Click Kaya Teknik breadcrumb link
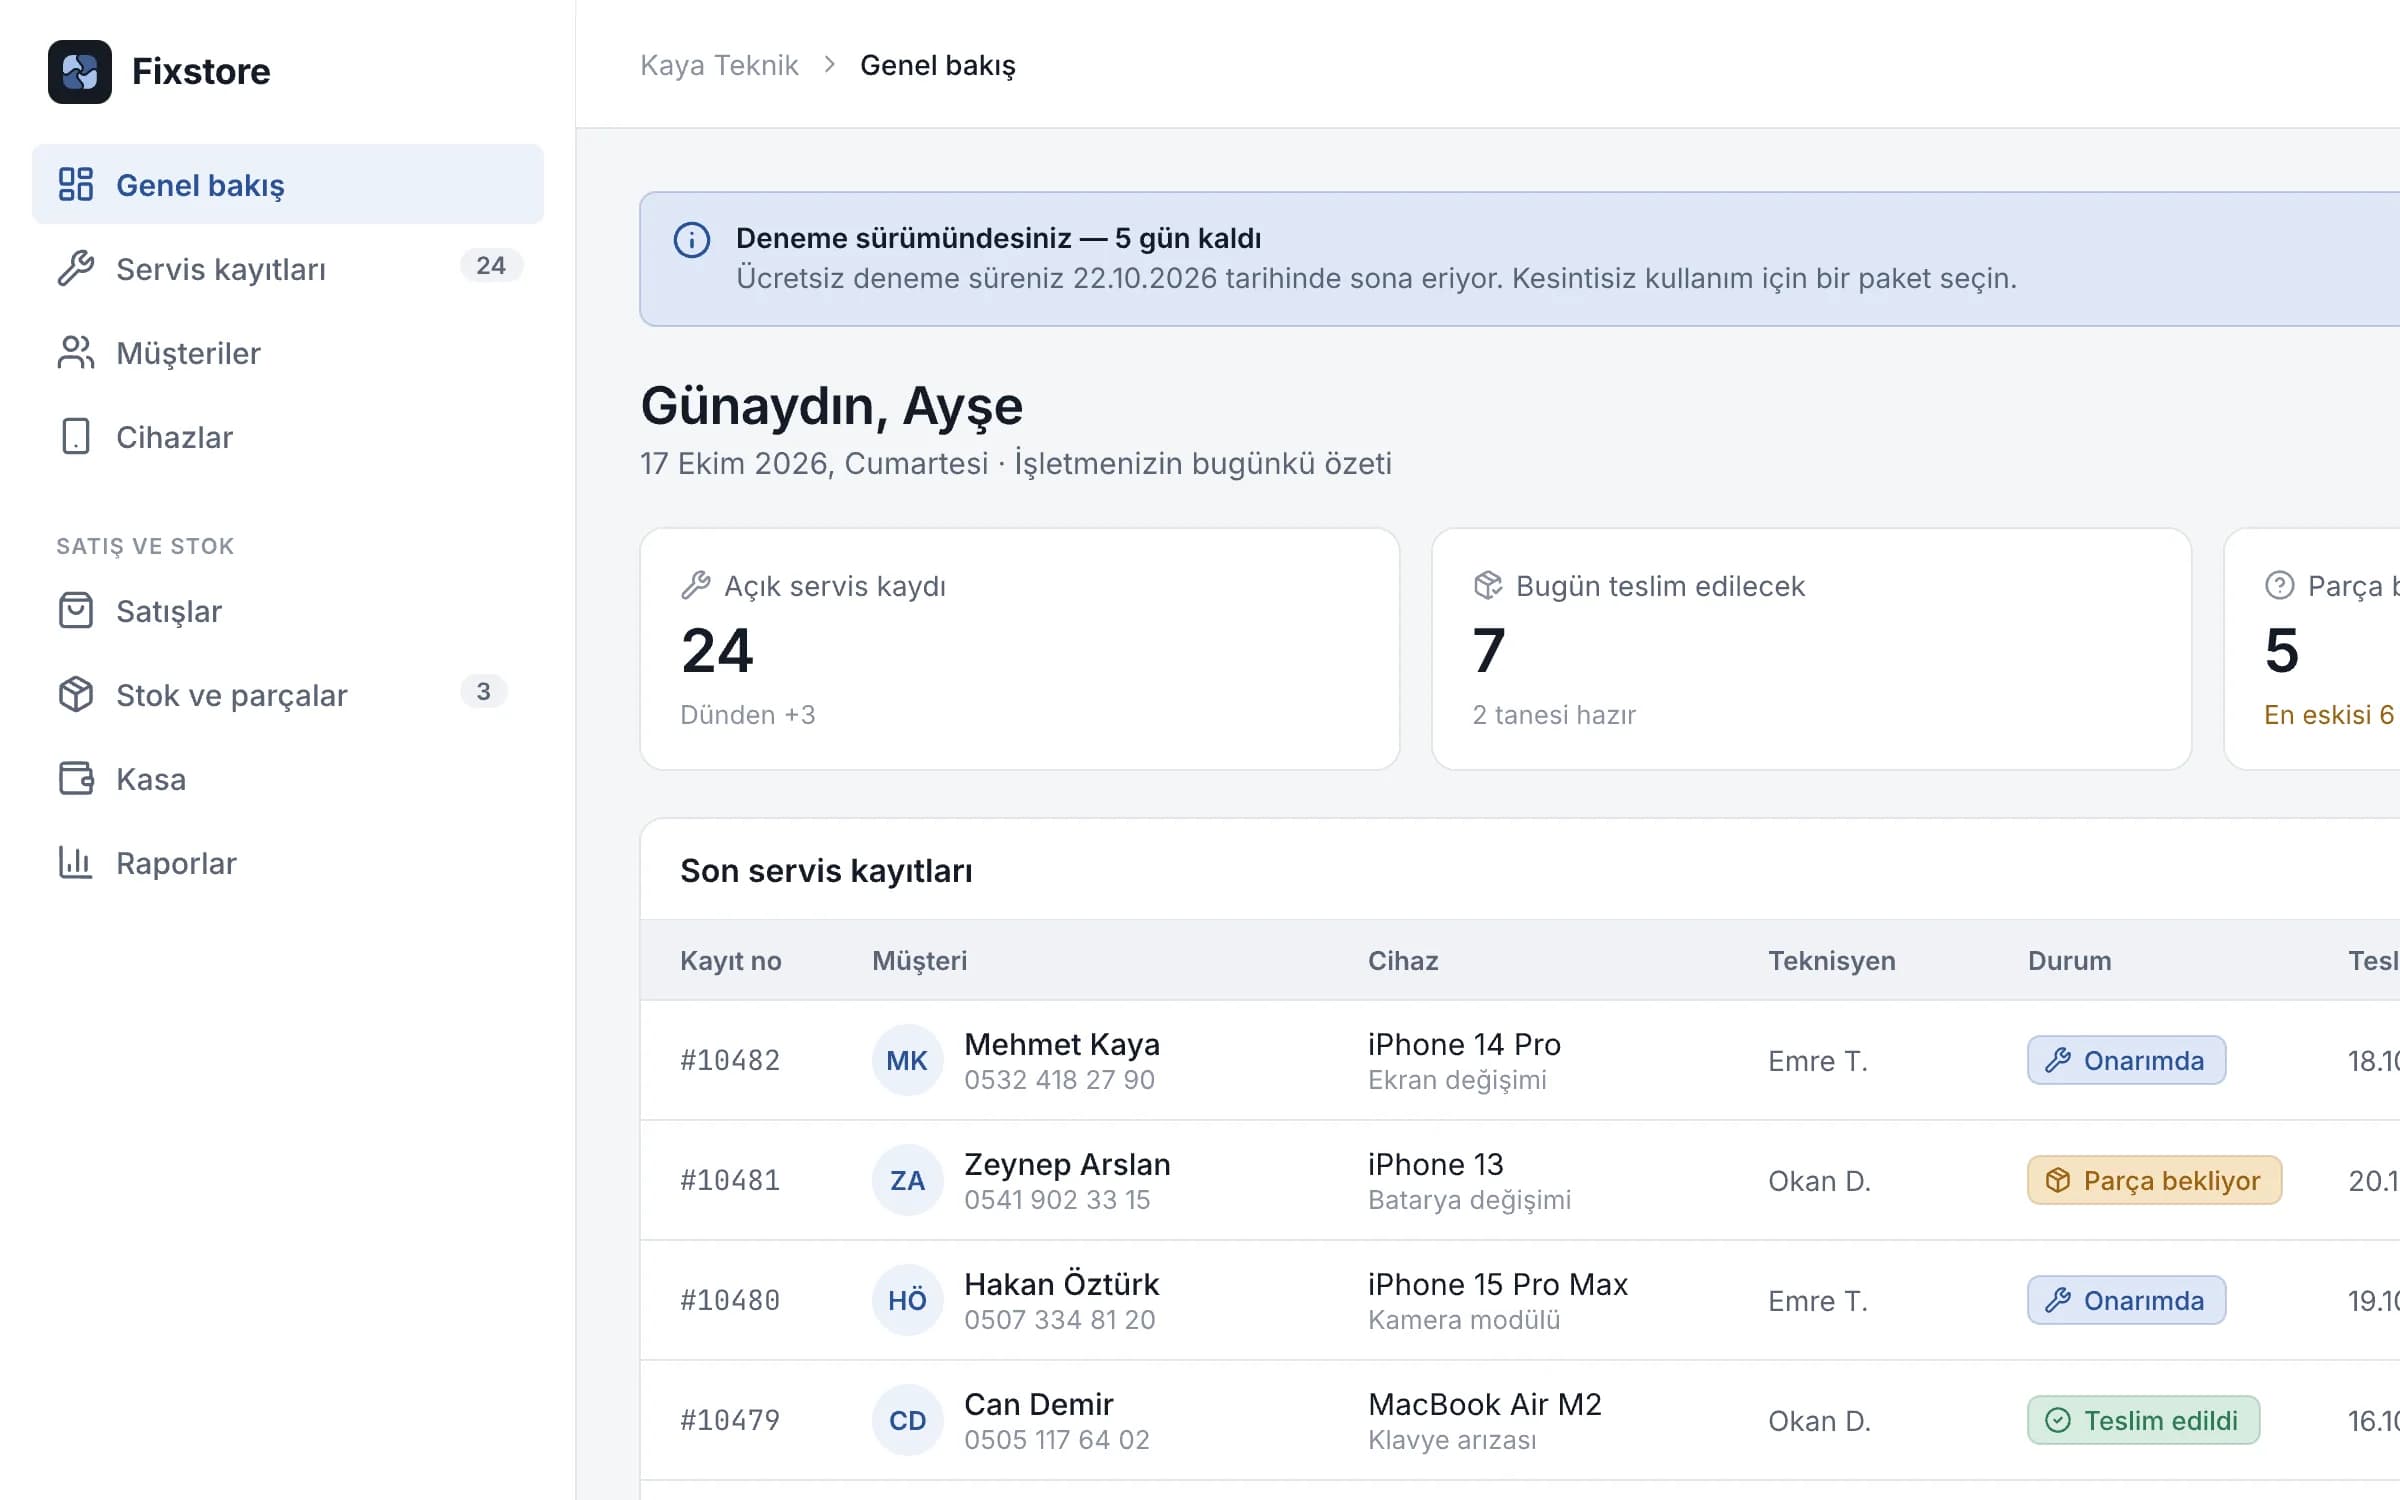Screen dimensions: 2400x1500 tap(719, 65)
